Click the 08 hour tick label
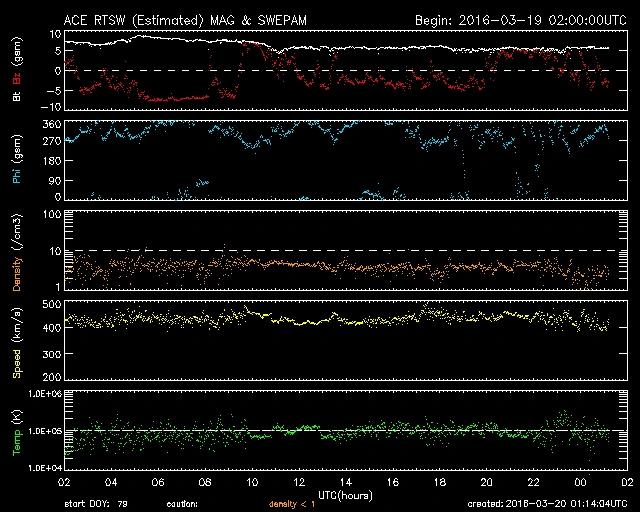Viewport: 640px width, 512px height. [205, 483]
